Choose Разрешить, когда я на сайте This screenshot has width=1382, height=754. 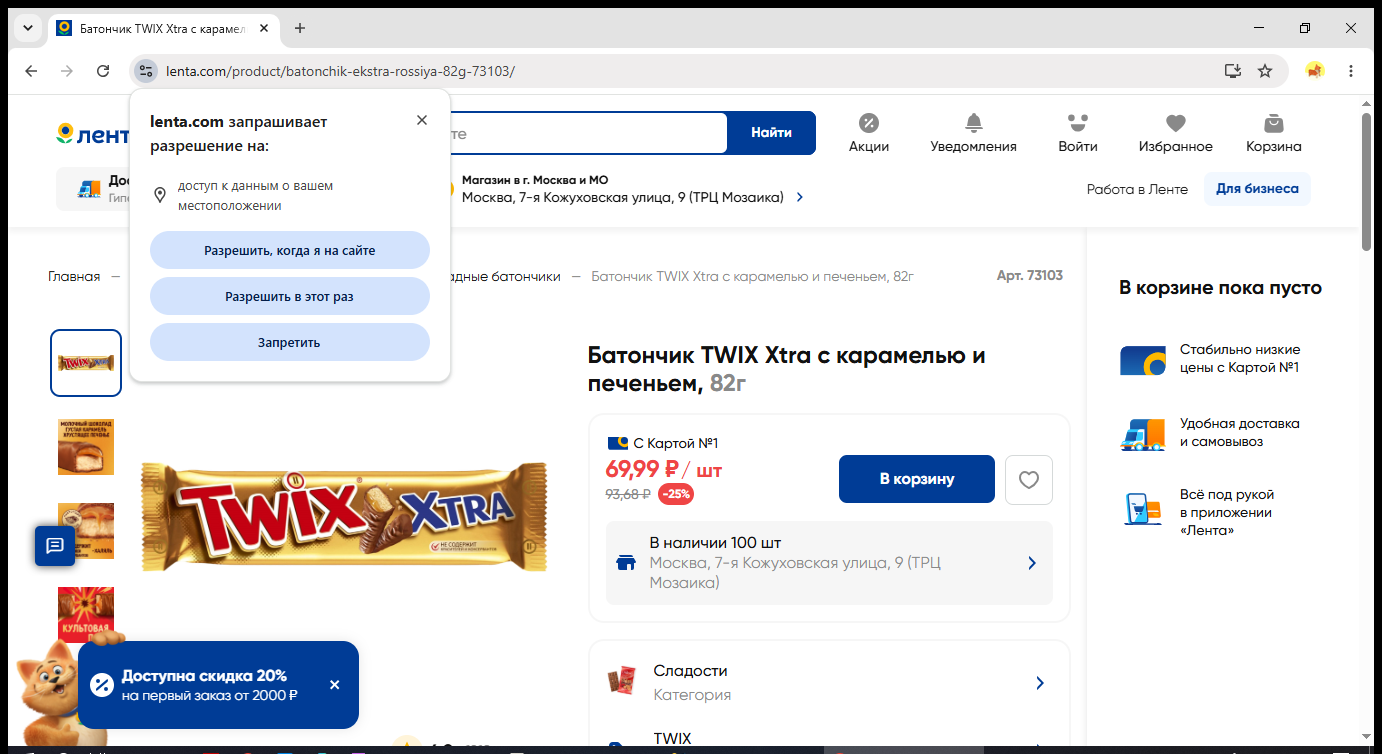(290, 250)
